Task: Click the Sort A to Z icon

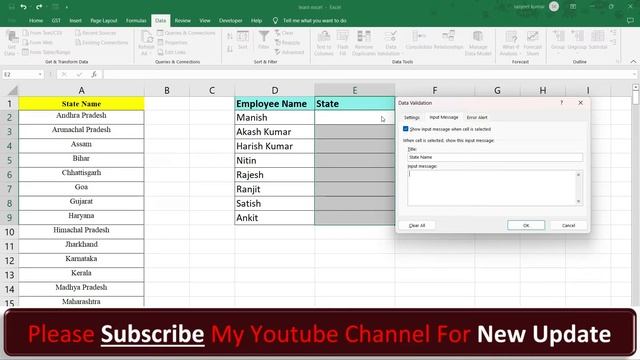Action: [230, 37]
